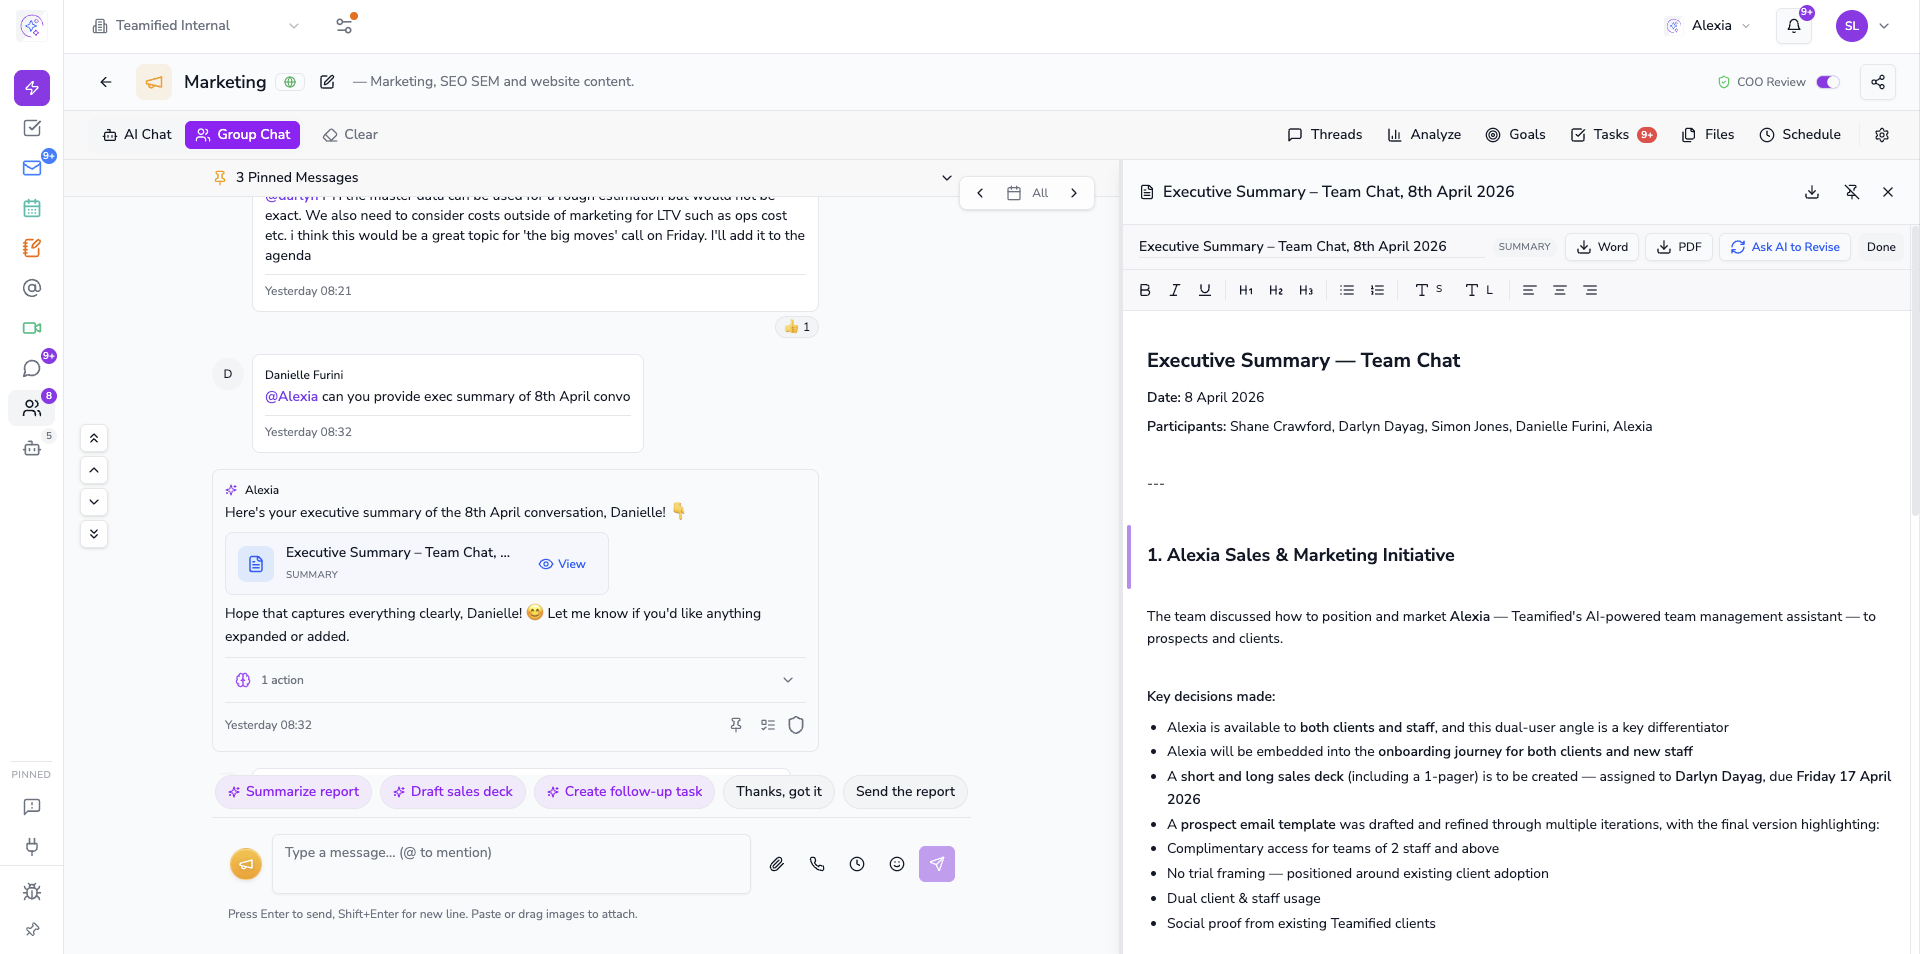This screenshot has width=1920, height=954.
Task: Open the Threads tab
Action: tap(1325, 135)
